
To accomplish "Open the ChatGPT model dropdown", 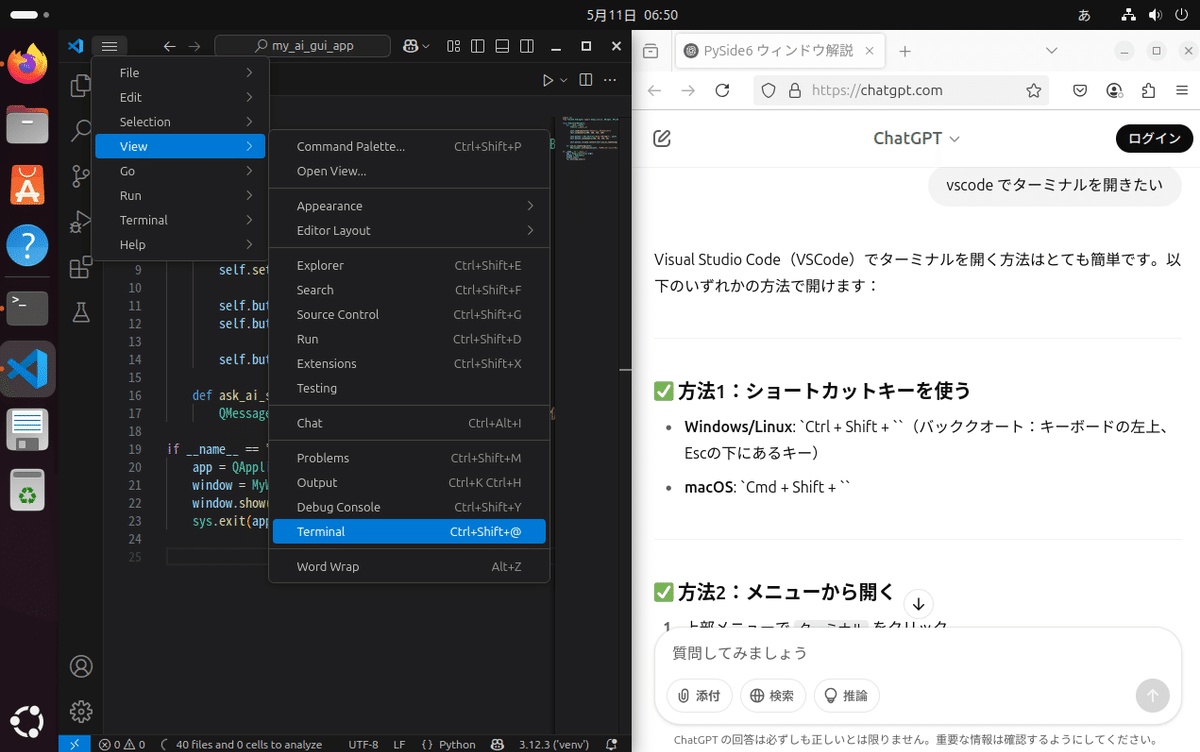I will pyautogui.click(x=916, y=138).
